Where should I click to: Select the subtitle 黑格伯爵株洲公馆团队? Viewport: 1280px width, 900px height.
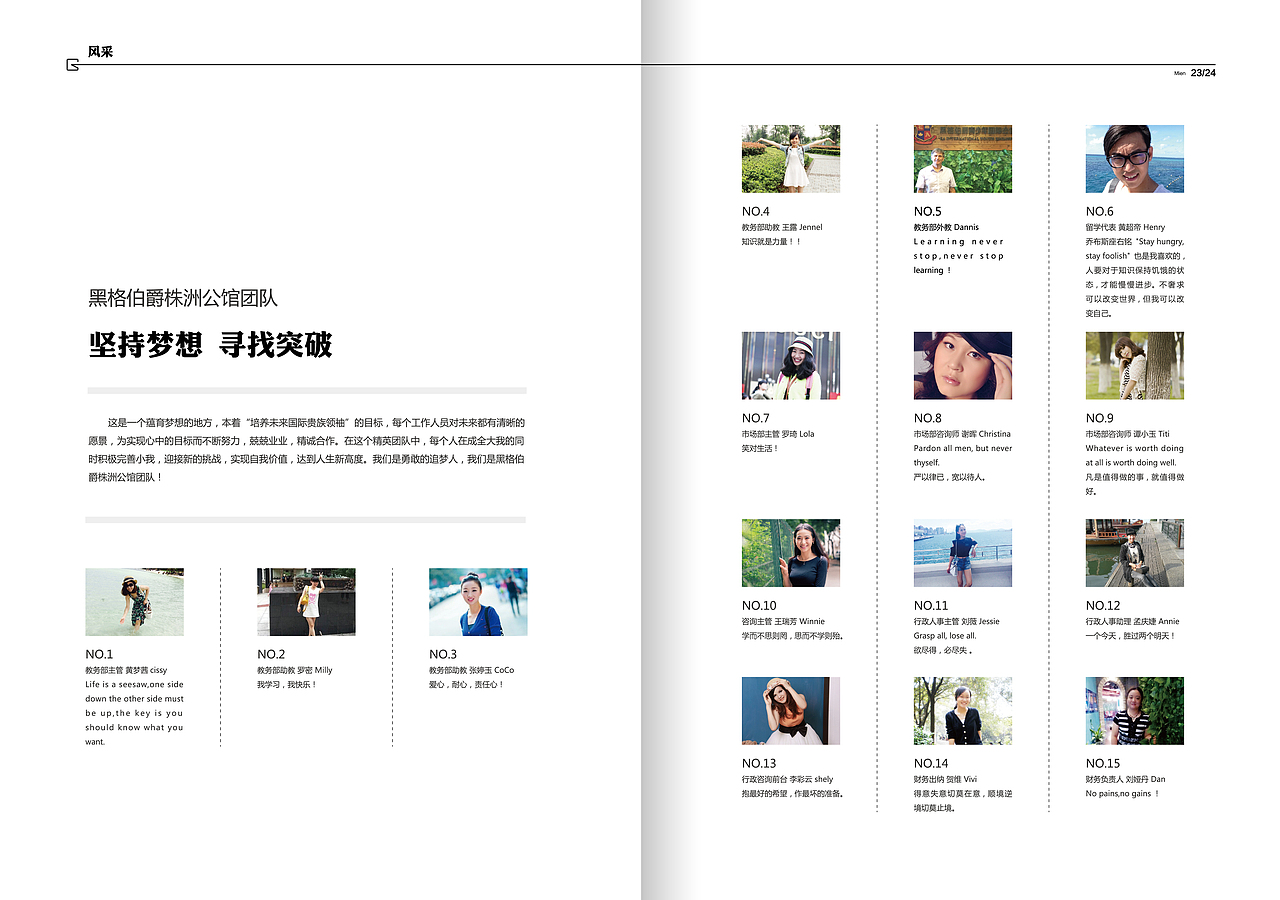[183, 297]
